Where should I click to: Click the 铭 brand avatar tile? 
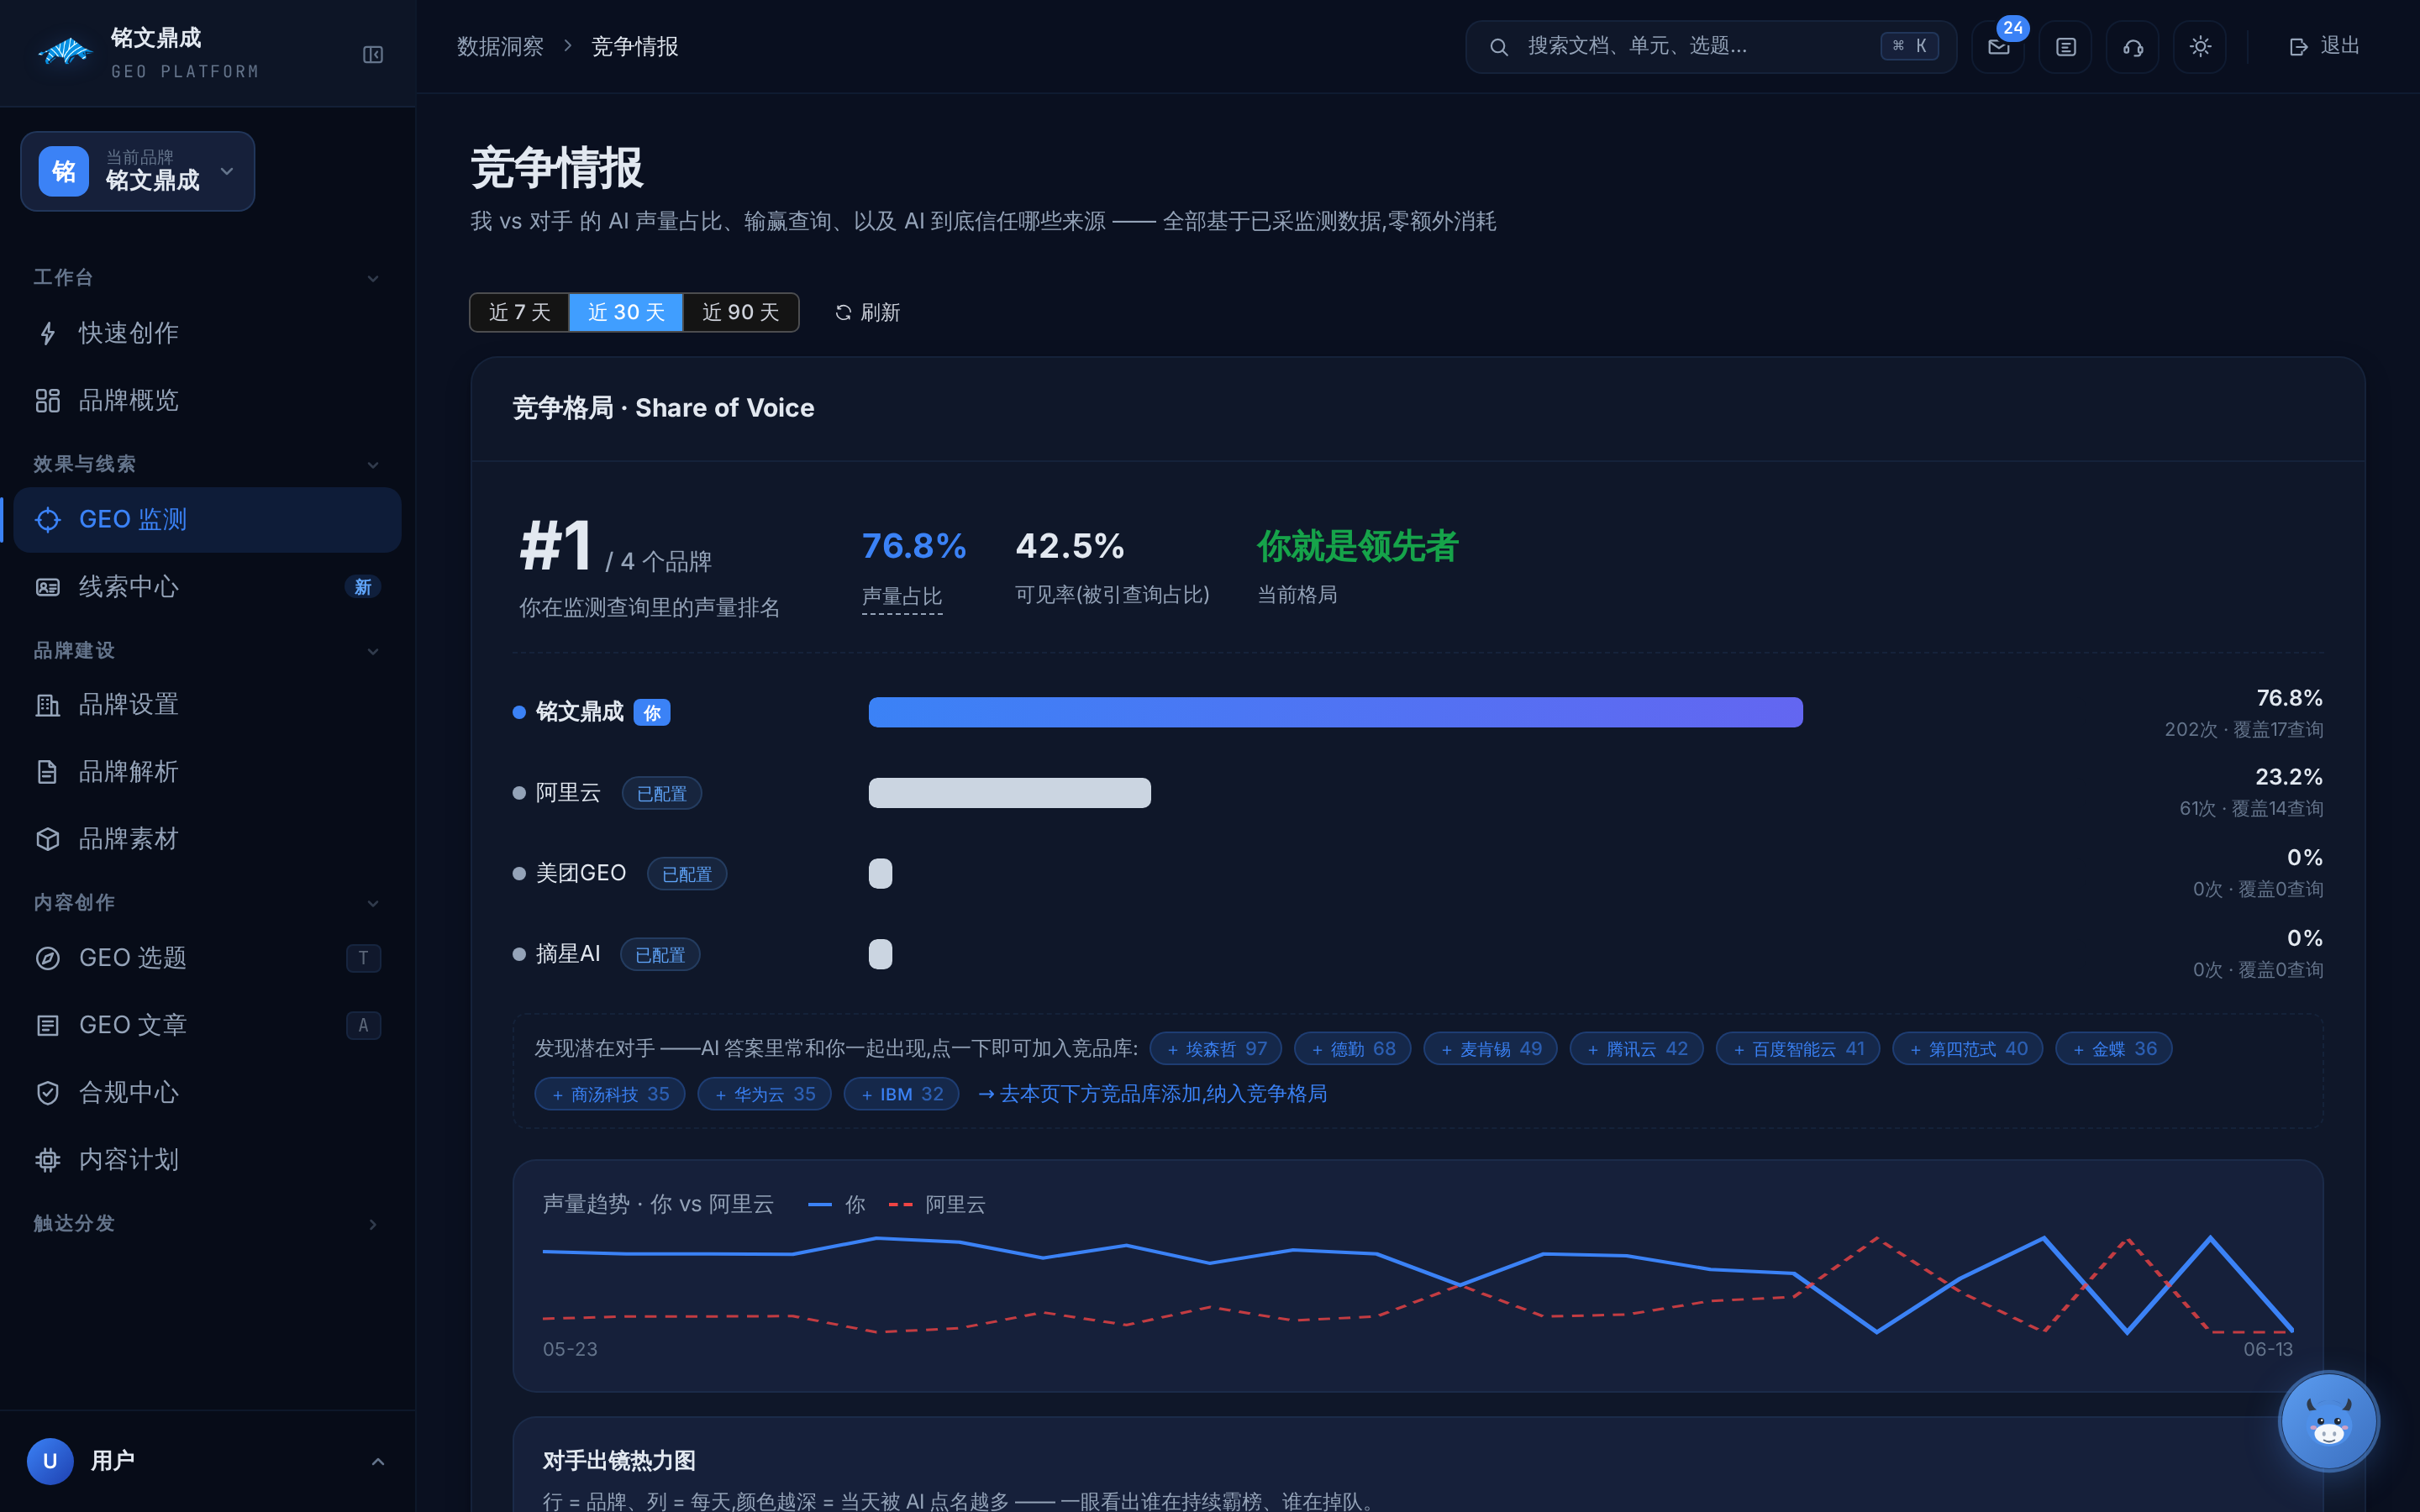[64, 171]
